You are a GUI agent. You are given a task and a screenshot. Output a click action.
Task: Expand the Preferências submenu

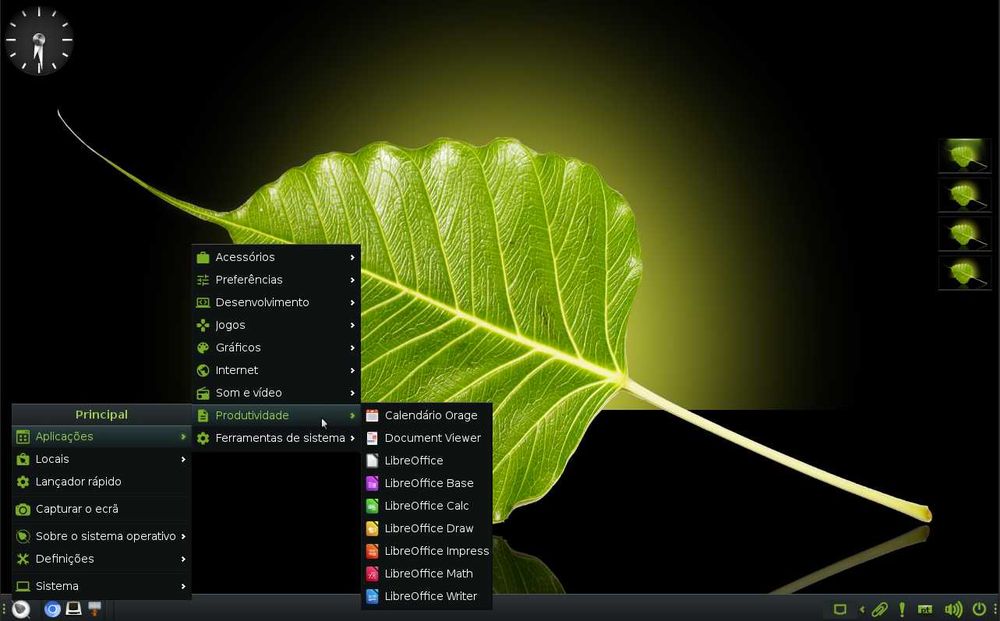tap(276, 280)
